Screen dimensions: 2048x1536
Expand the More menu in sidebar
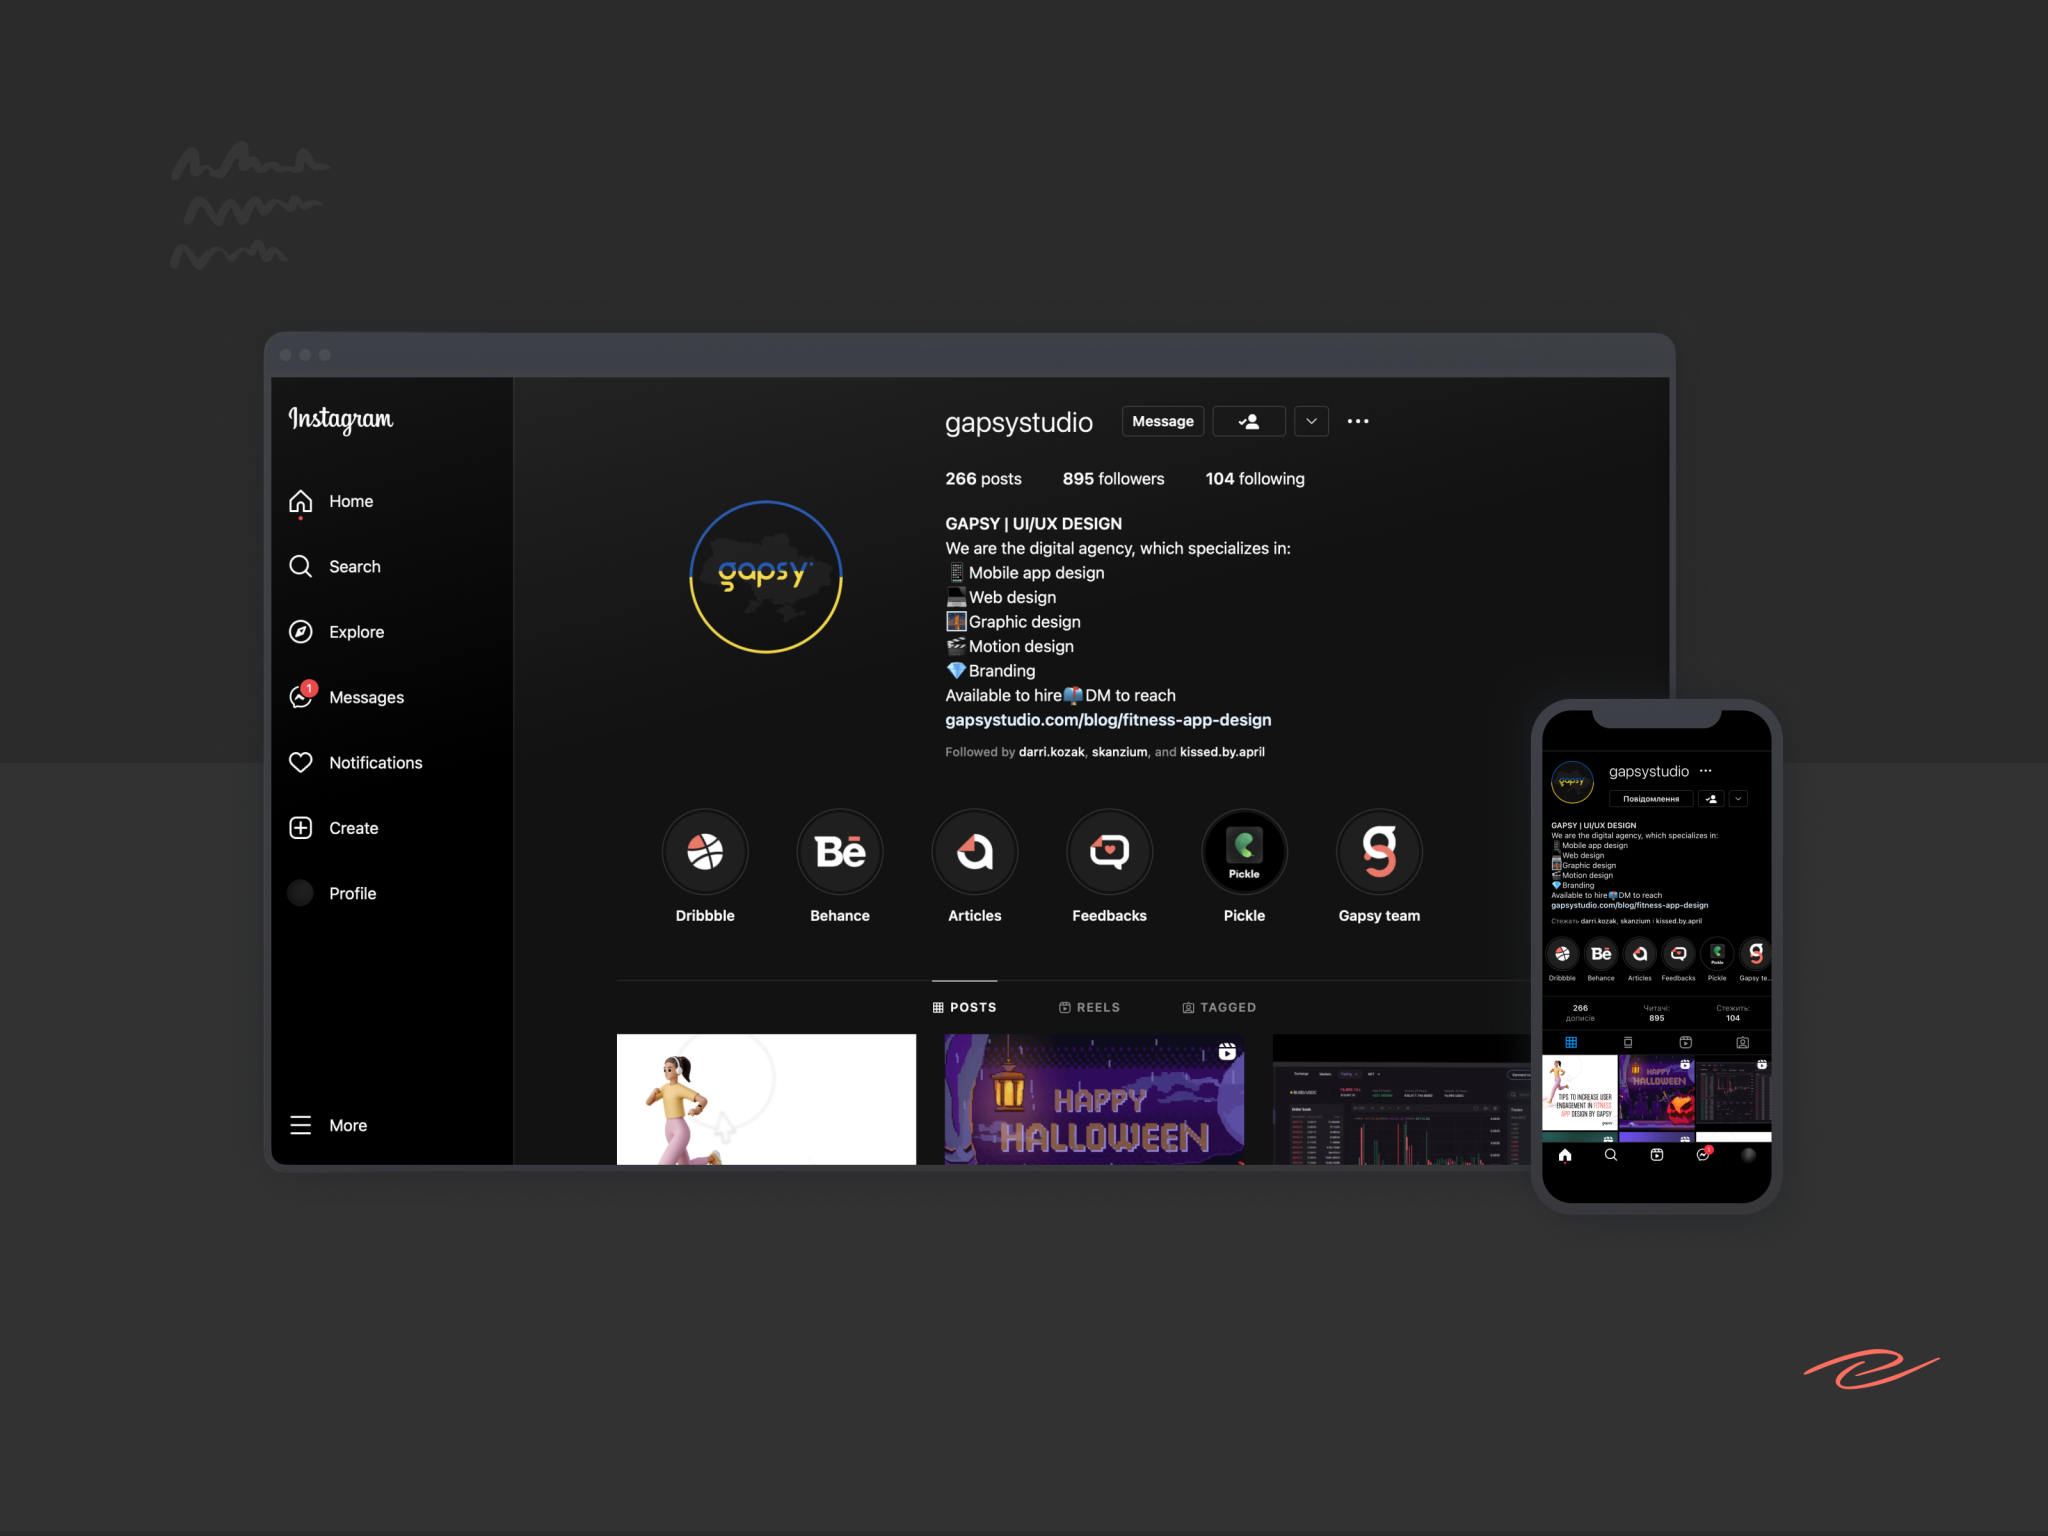329,1125
